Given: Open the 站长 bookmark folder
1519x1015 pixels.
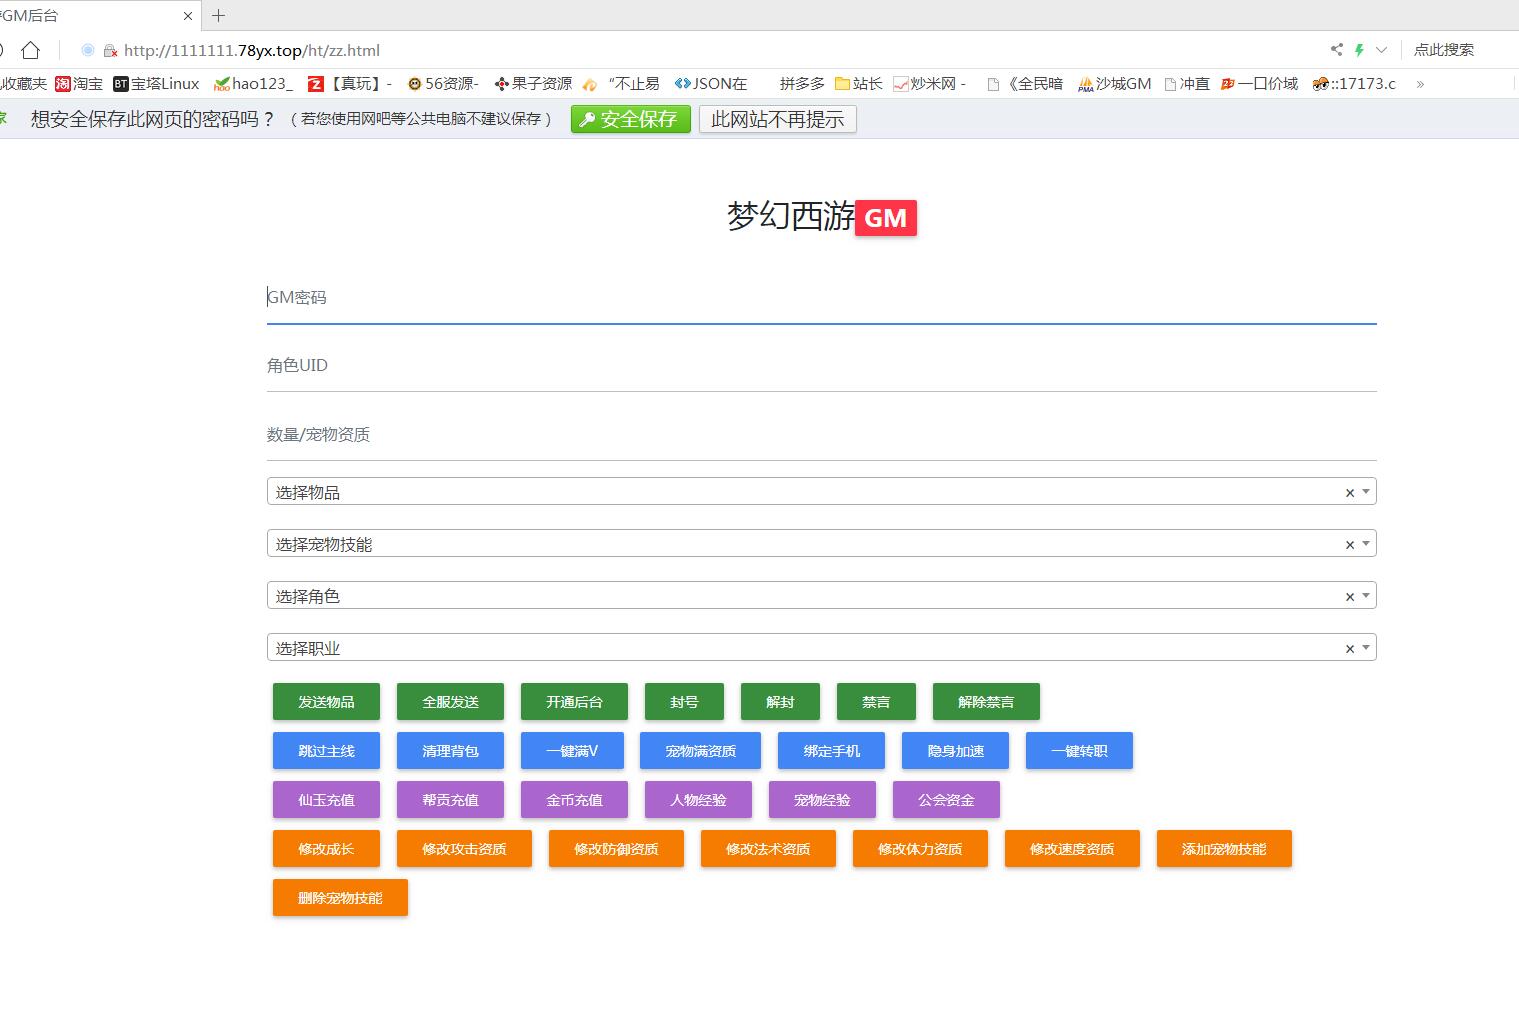Looking at the screenshot, I should (x=858, y=84).
